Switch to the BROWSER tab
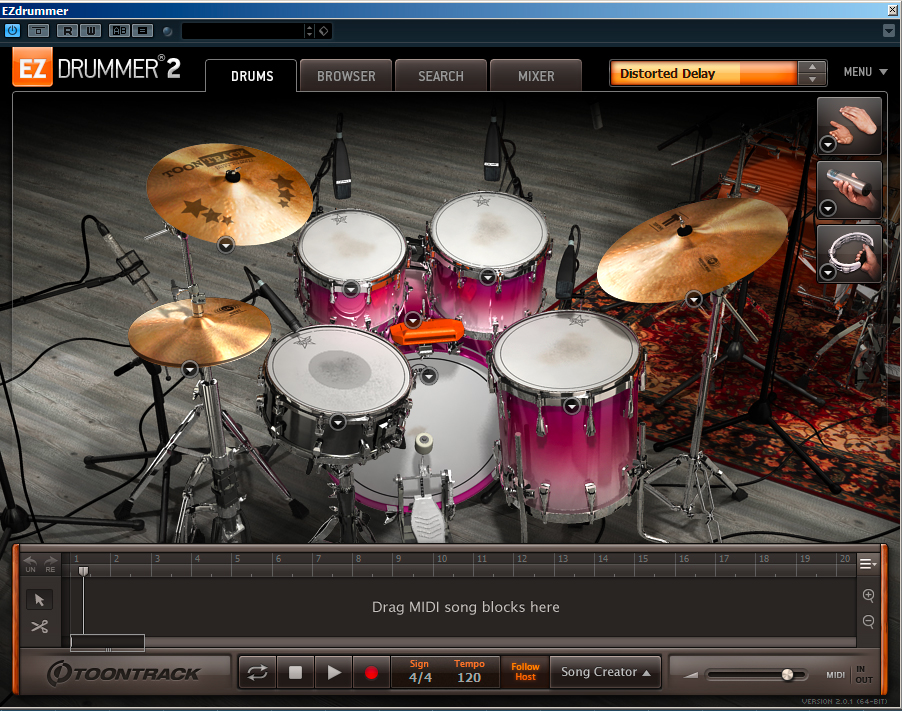This screenshot has height=711, width=902. coord(346,76)
